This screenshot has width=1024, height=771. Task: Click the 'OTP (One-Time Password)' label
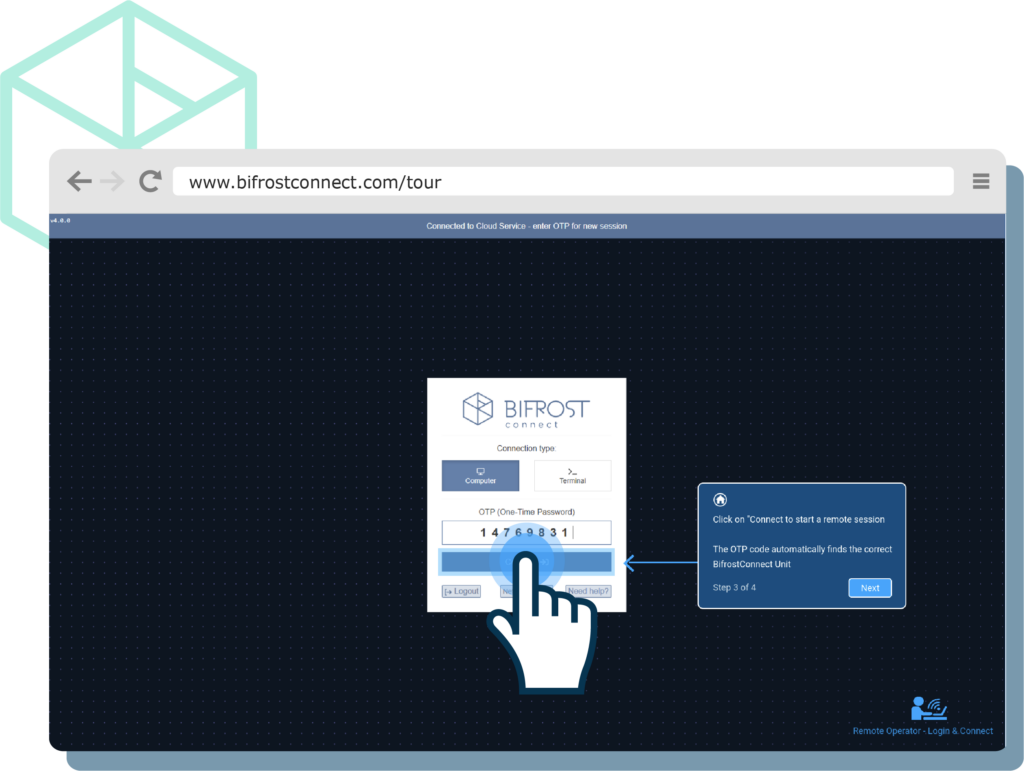526,512
